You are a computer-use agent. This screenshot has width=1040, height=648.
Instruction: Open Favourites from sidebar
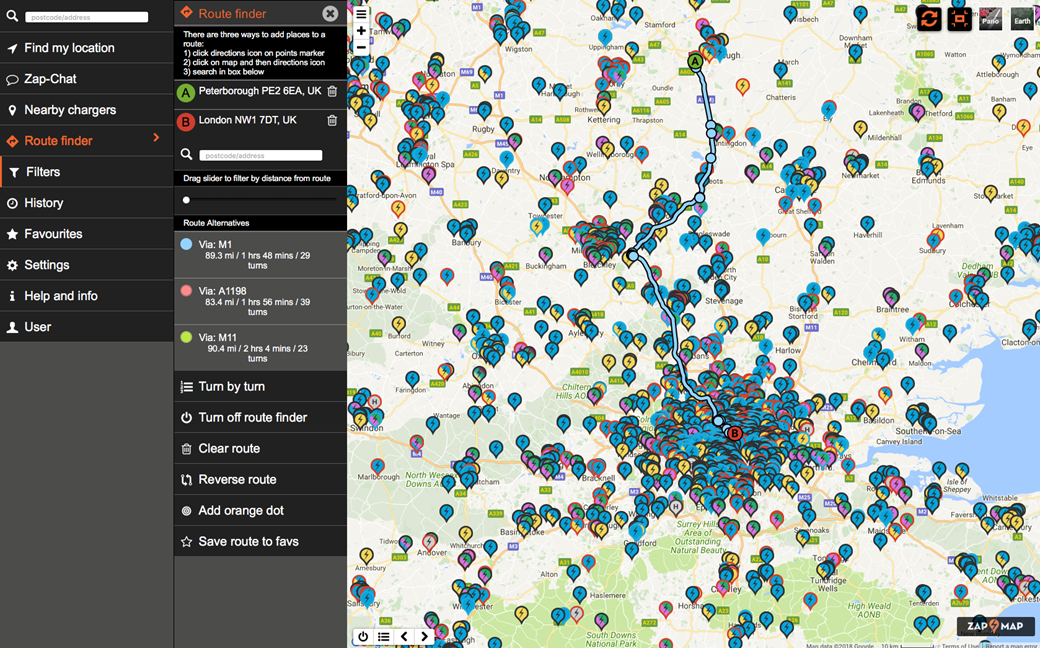(86, 234)
